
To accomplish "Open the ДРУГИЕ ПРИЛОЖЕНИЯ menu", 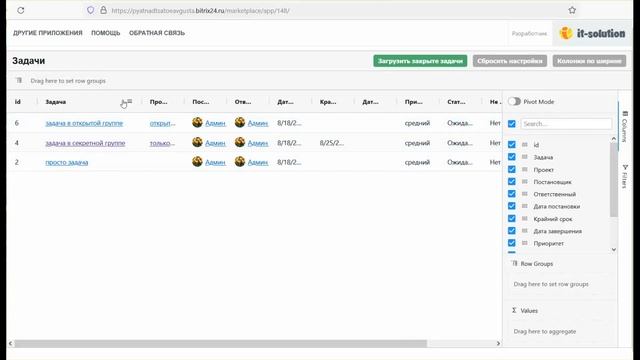I will (x=48, y=33).
